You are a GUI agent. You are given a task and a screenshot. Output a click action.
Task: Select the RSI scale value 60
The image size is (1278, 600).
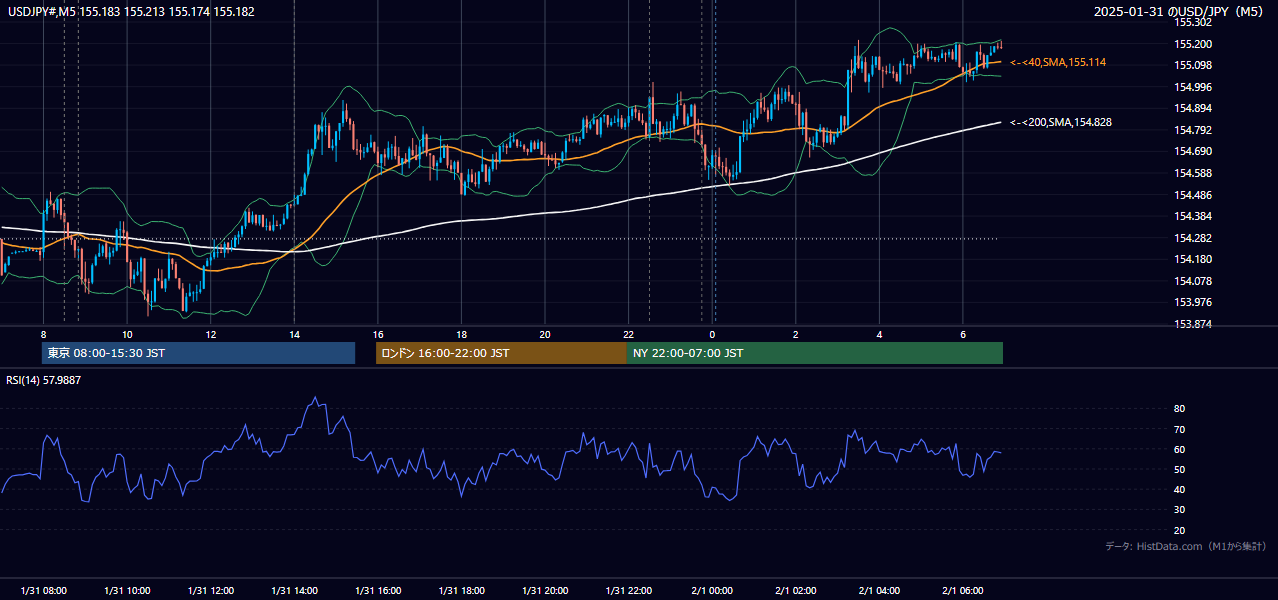pyautogui.click(x=1179, y=449)
